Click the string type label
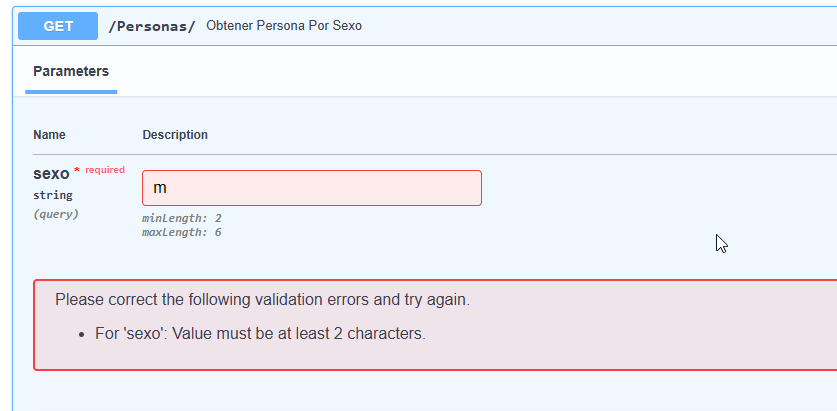Screen dimensions: 837x411 (53, 195)
